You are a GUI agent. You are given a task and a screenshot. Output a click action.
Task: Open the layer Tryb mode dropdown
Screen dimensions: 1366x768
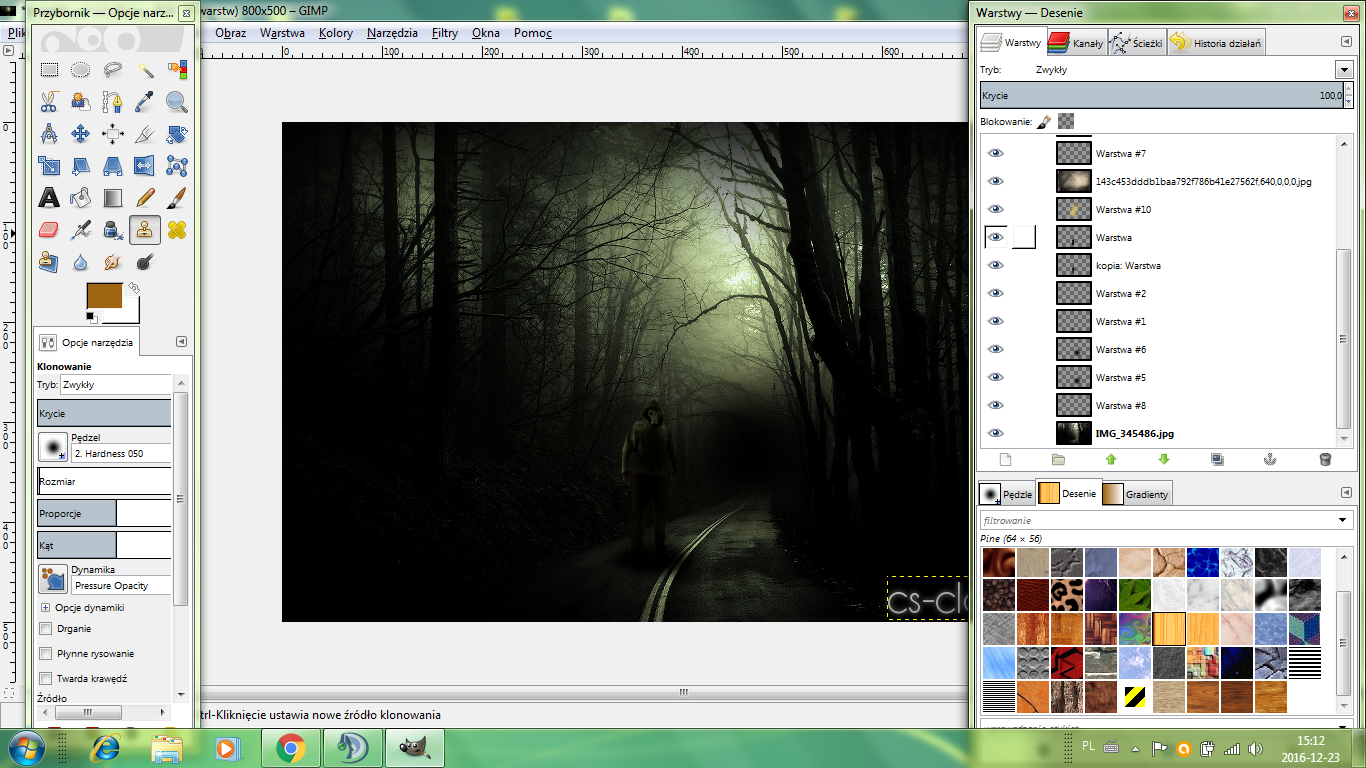[x=1344, y=70]
